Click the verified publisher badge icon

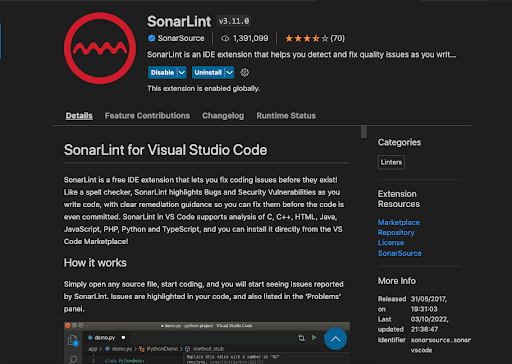pyautogui.click(x=151, y=38)
